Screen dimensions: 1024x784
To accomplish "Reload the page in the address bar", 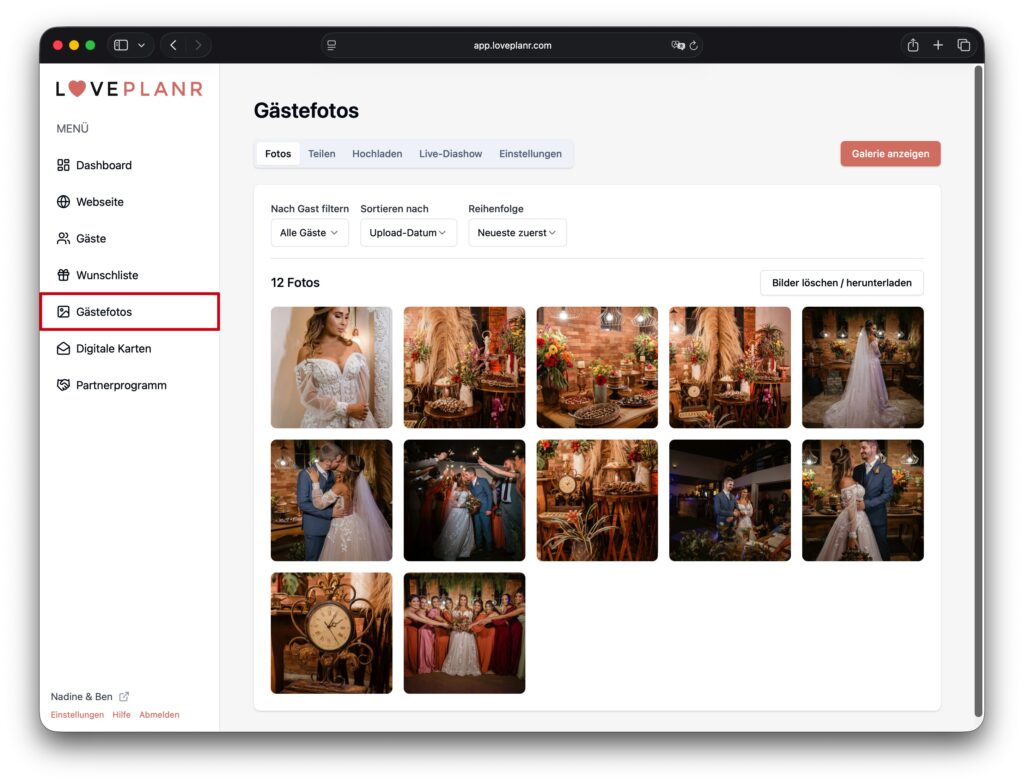I will coord(693,45).
